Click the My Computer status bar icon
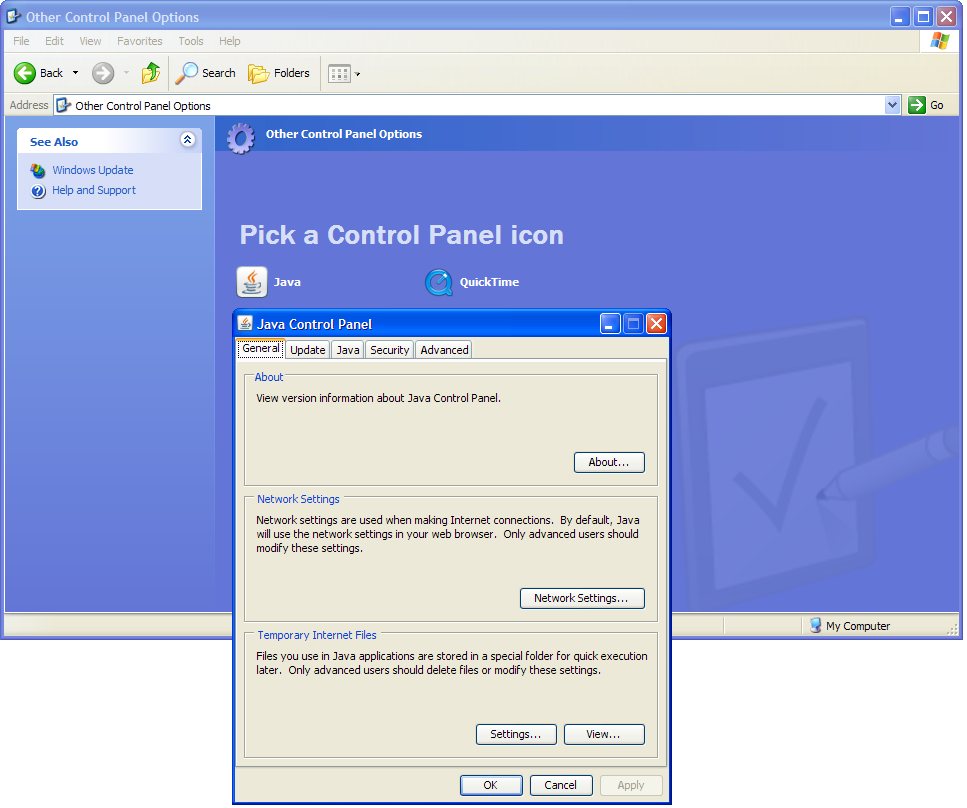The image size is (967, 808). [815, 625]
